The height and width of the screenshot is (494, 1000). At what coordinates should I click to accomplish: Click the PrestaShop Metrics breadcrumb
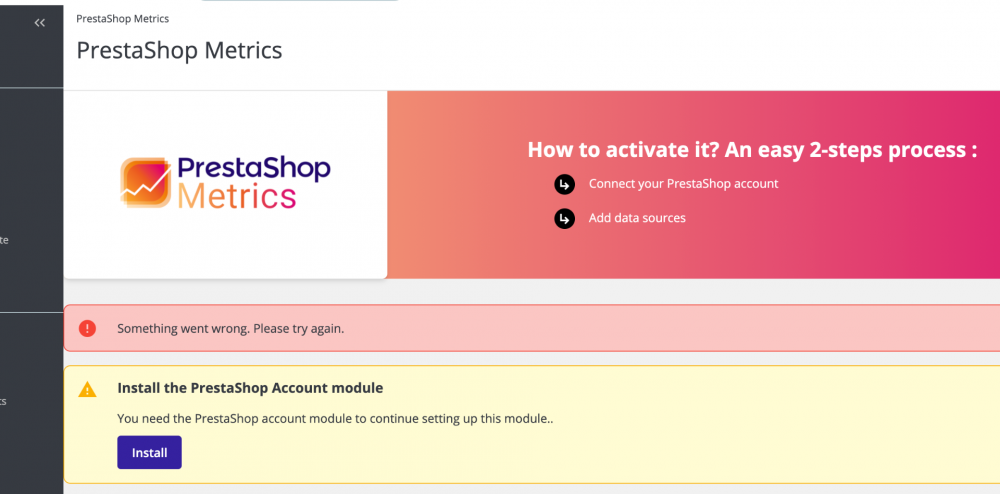click(x=122, y=18)
